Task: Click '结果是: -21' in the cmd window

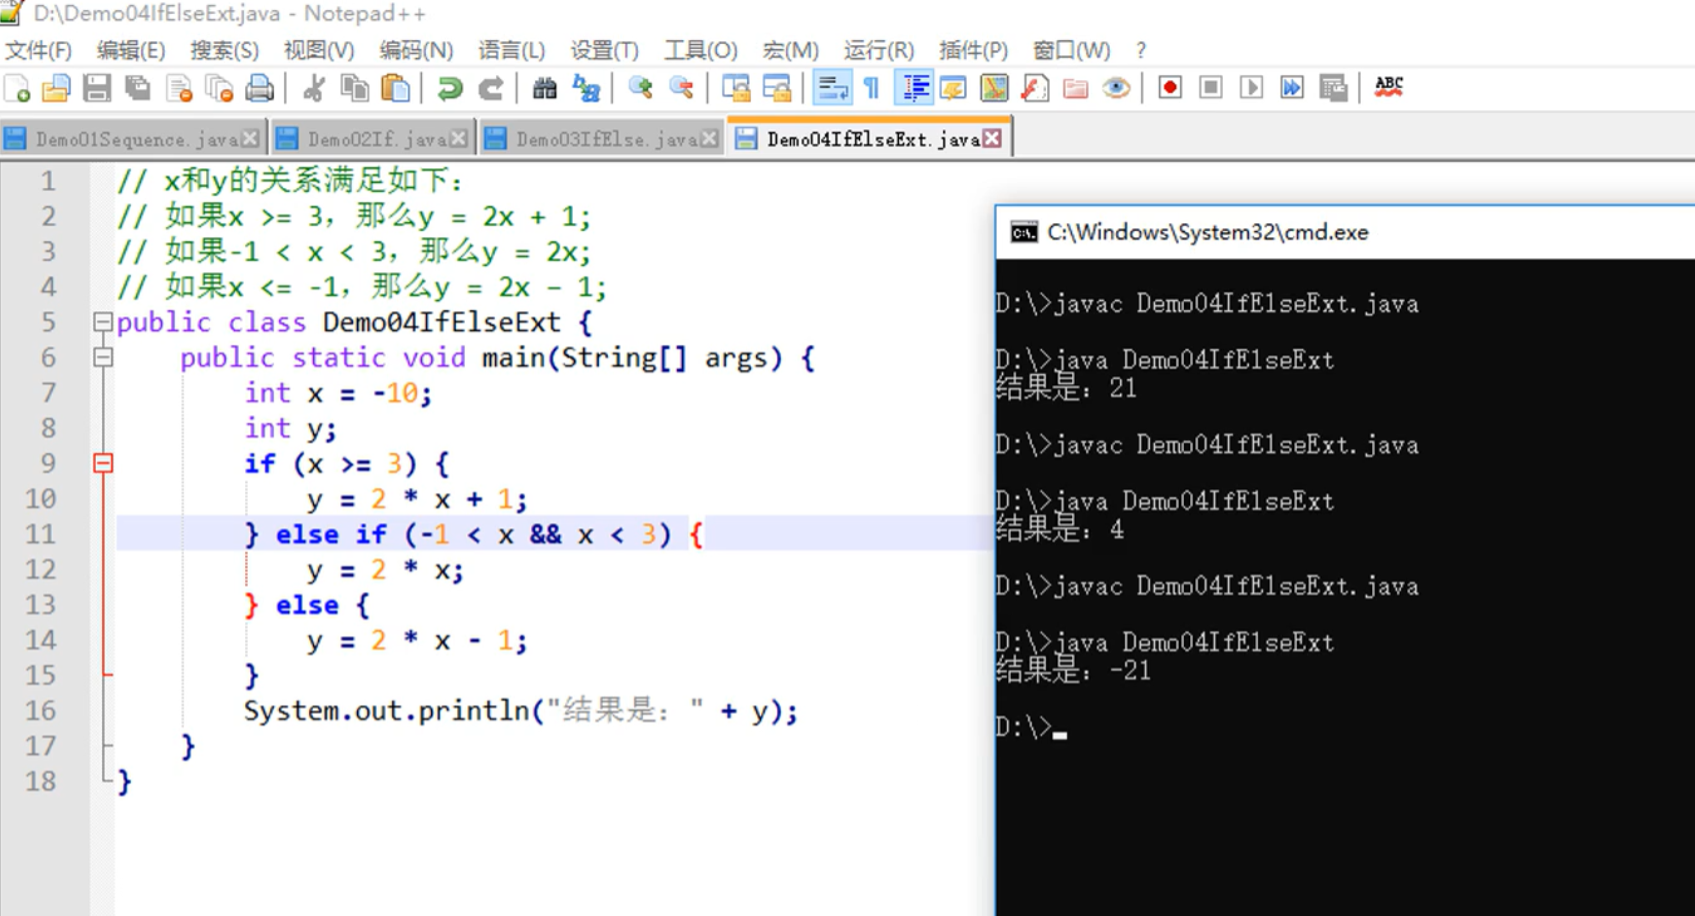Action: click(1072, 671)
